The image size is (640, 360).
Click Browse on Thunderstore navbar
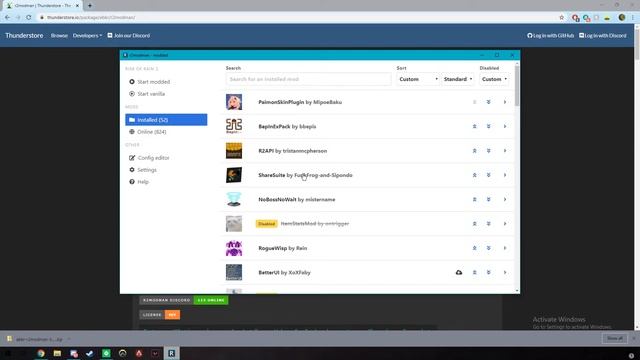point(59,36)
